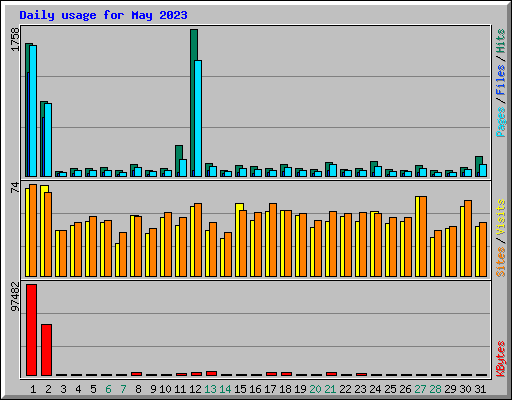Screen dimensions: 512x400
Task: Click day label 17 on the x-axis
Action: (270, 389)
